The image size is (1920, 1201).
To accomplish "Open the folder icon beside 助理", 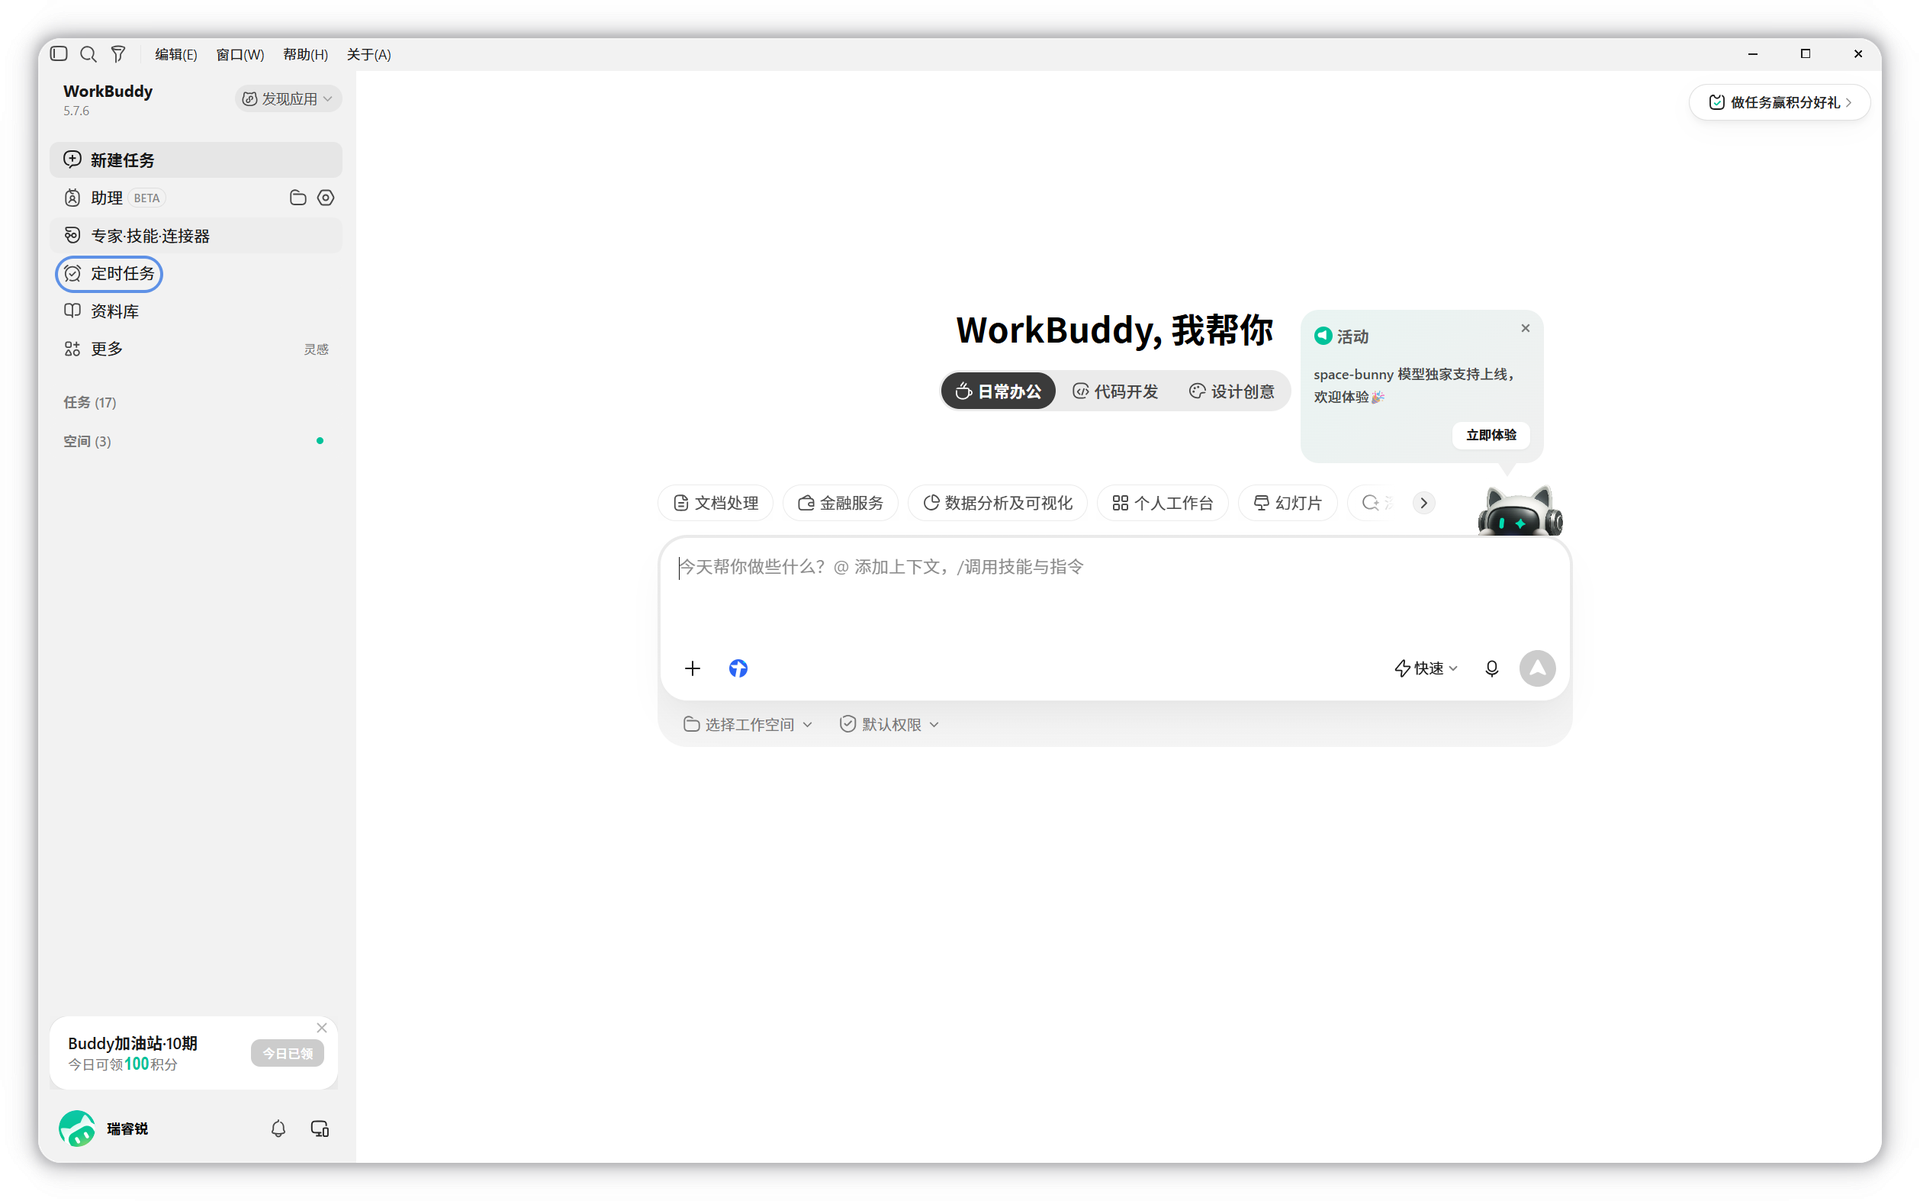I will click(x=298, y=198).
